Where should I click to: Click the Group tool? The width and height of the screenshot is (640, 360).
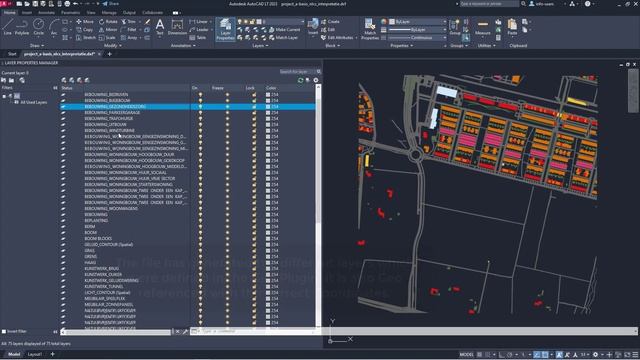point(455,27)
